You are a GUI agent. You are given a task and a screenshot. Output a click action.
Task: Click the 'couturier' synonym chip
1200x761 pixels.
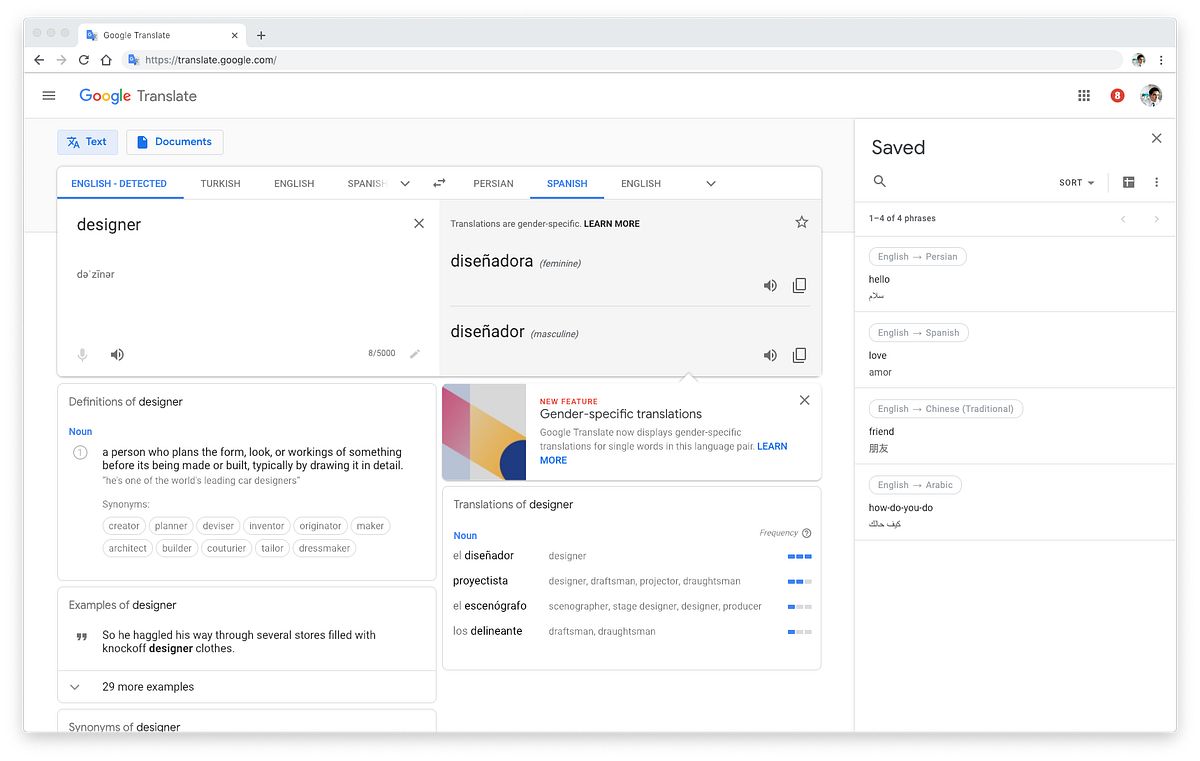[226, 548]
